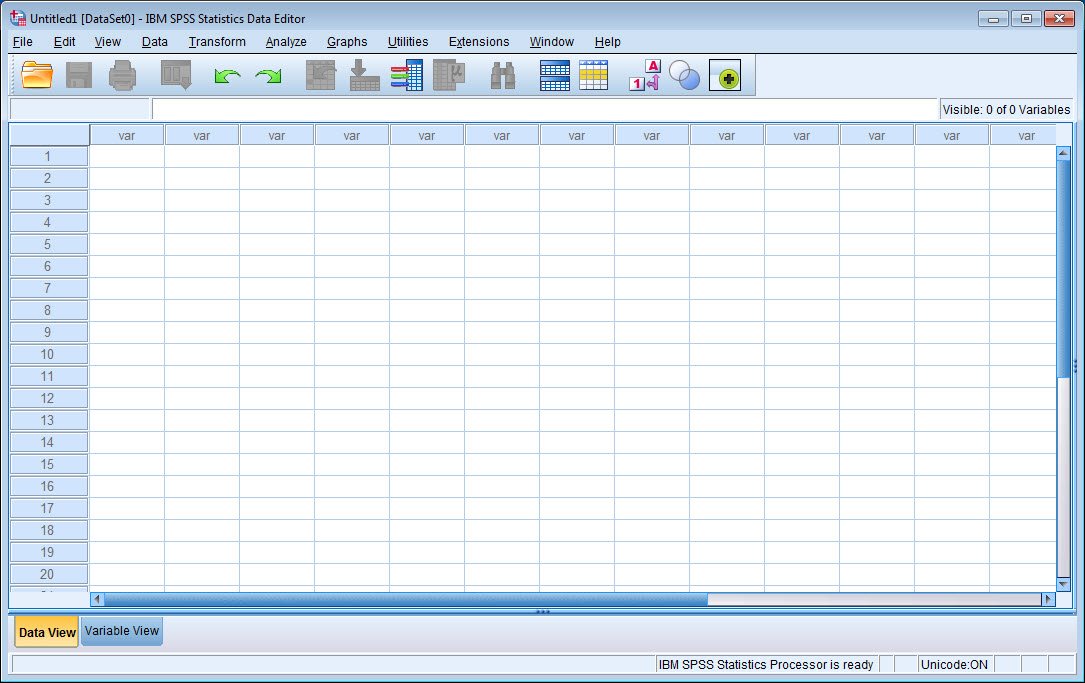Click the 'Visible: 0 of 0 Variables' label
This screenshot has width=1085, height=683.
pyautogui.click(x=1005, y=109)
